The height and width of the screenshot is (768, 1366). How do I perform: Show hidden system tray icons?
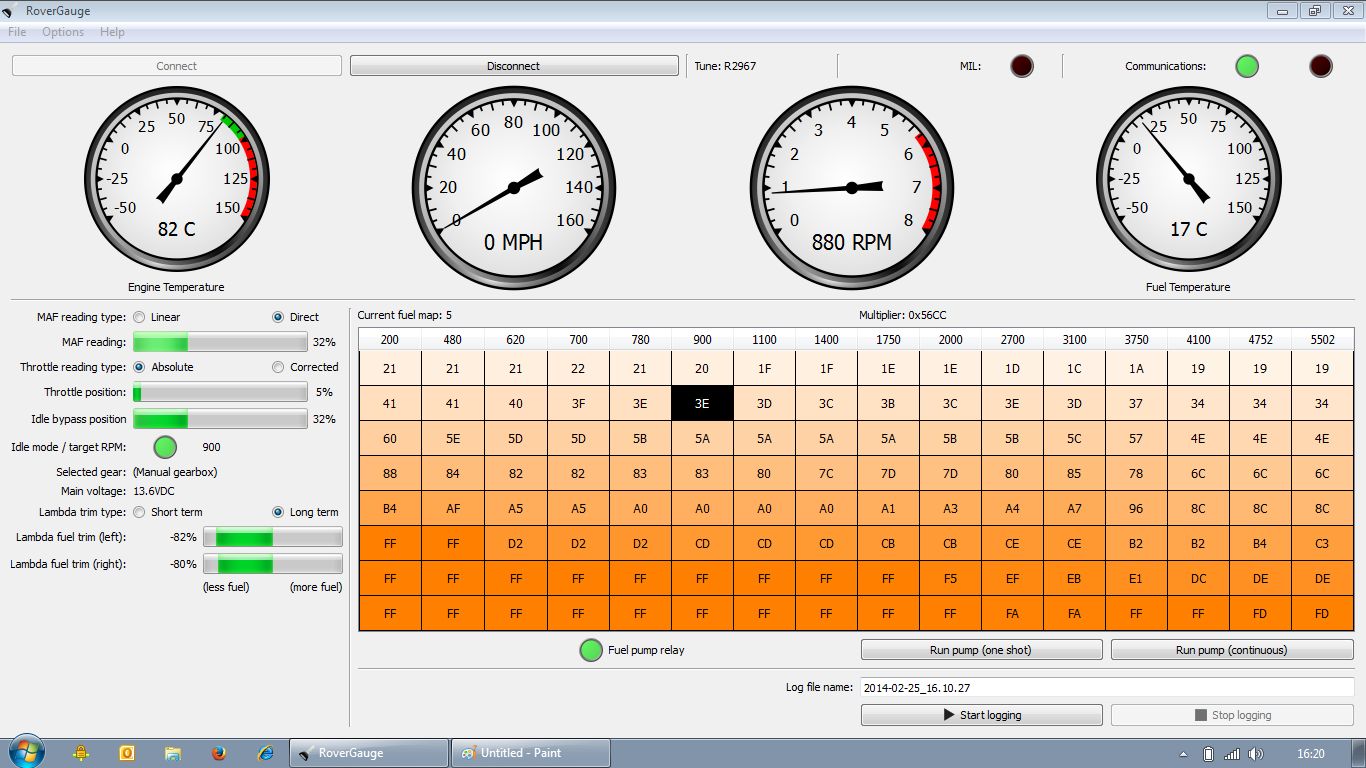coord(1183,754)
